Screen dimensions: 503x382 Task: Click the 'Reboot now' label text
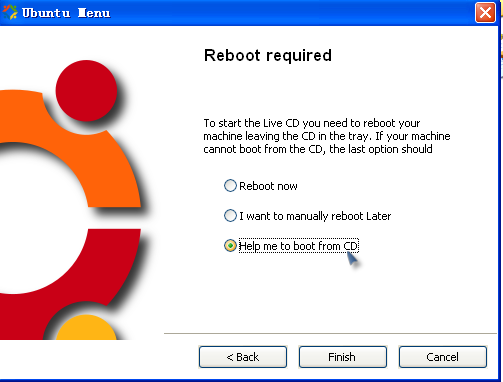tap(268, 186)
